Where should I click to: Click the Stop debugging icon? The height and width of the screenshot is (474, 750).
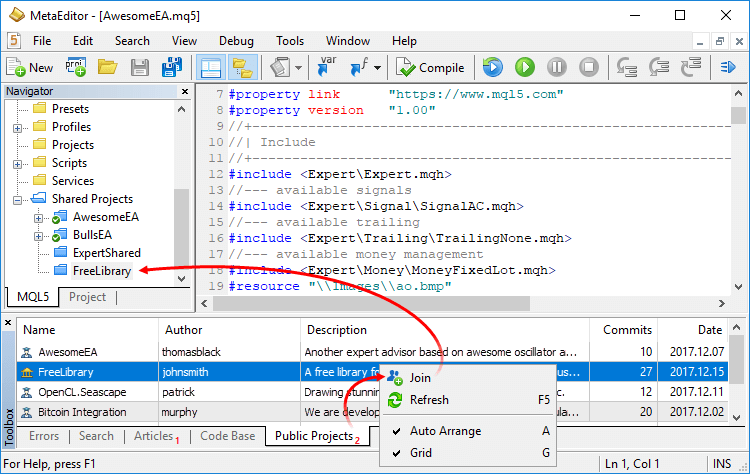(590, 67)
